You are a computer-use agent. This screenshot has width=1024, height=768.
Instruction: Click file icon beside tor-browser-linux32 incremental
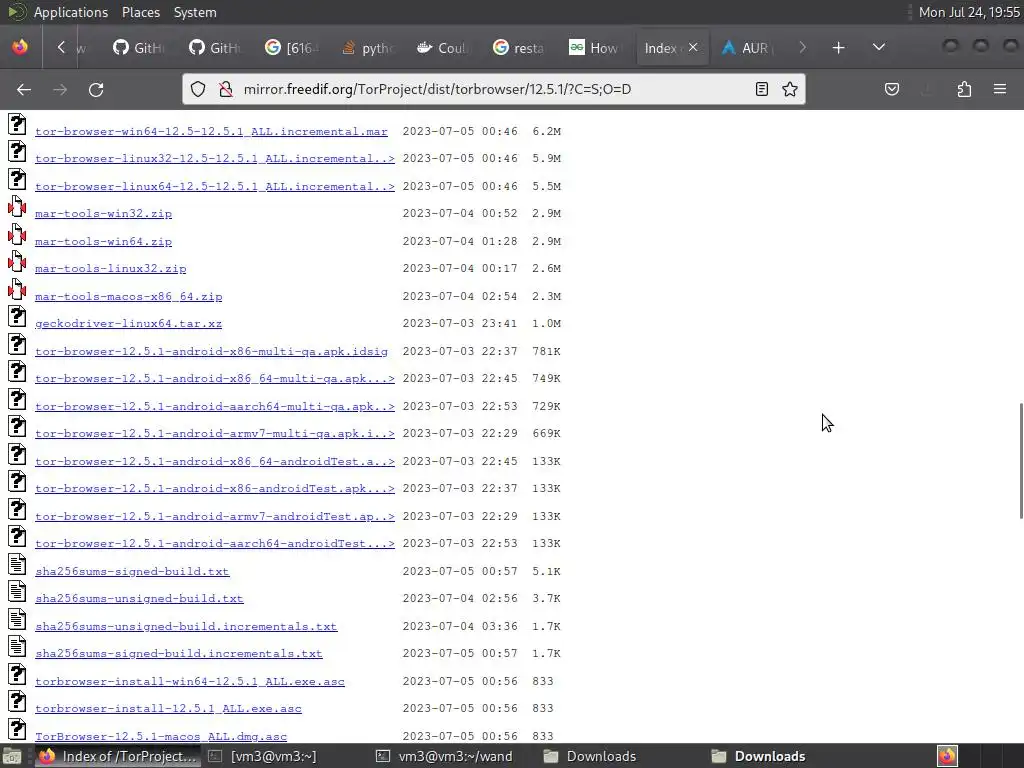click(17, 152)
